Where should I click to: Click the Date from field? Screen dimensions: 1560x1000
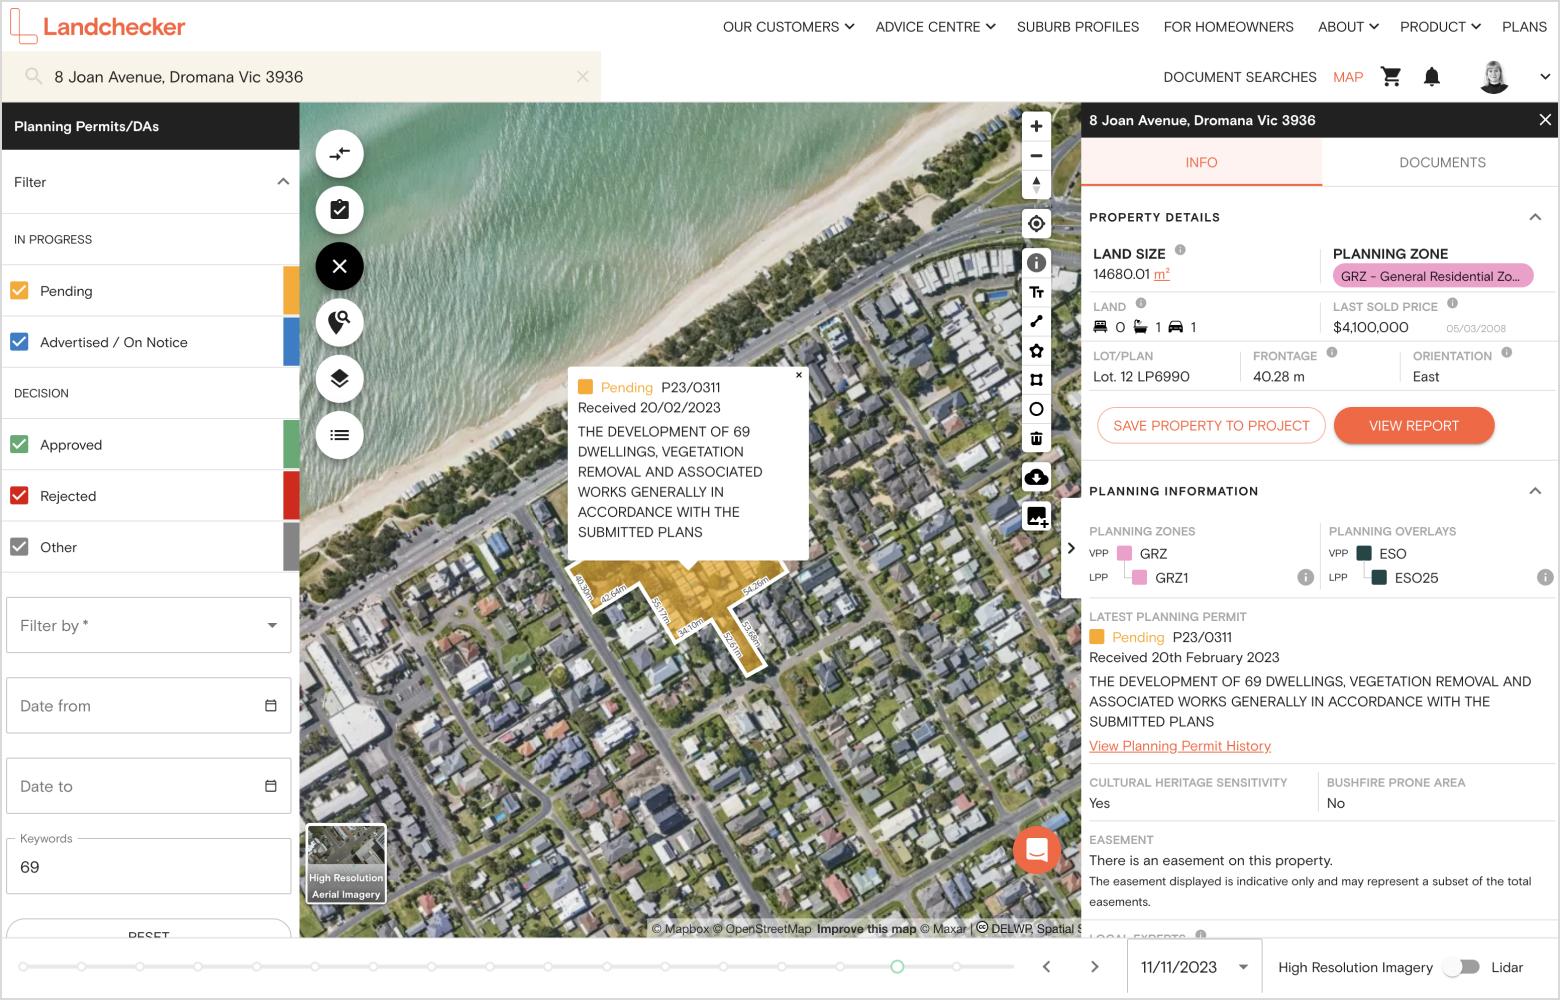(x=148, y=705)
